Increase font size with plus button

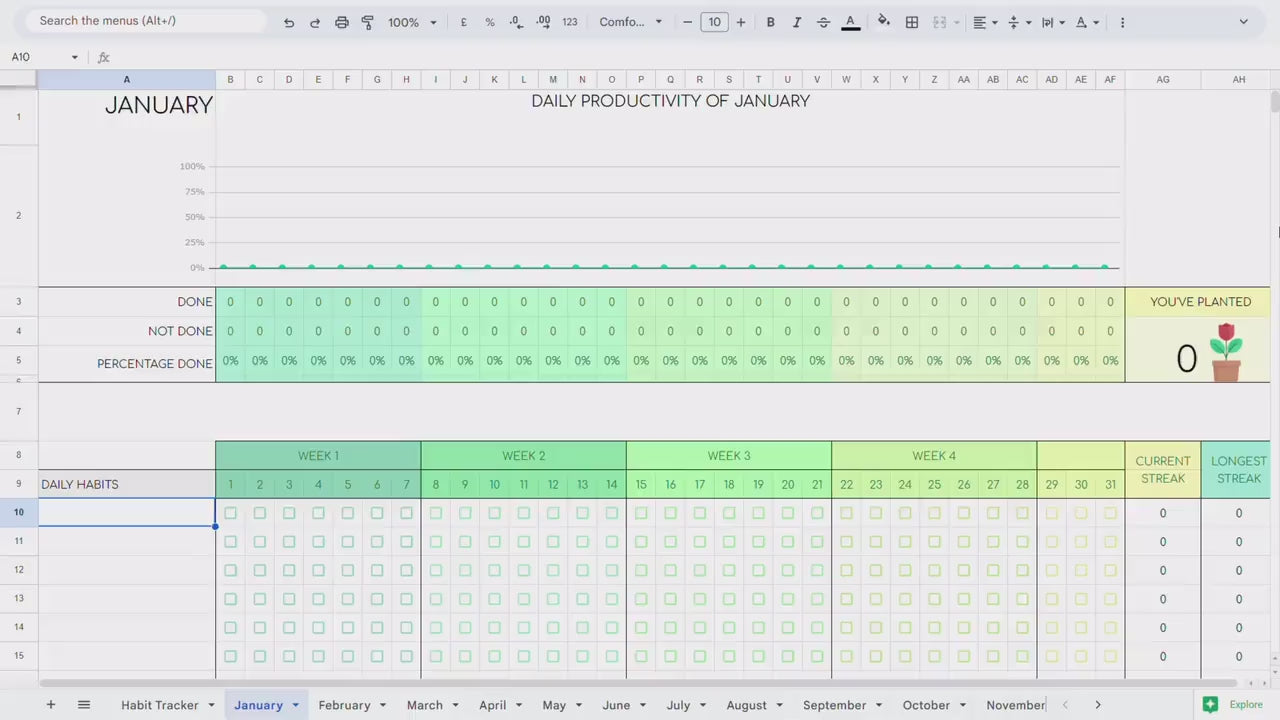[x=741, y=22]
